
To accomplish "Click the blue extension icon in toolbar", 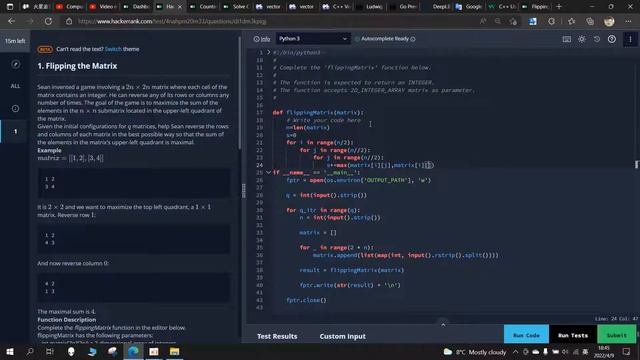I will 533,21.
